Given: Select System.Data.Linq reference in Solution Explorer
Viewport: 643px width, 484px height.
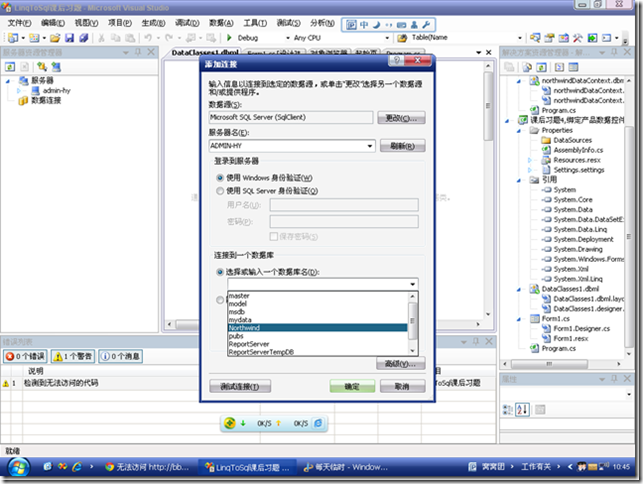Looking at the screenshot, I should pyautogui.click(x=580, y=229).
